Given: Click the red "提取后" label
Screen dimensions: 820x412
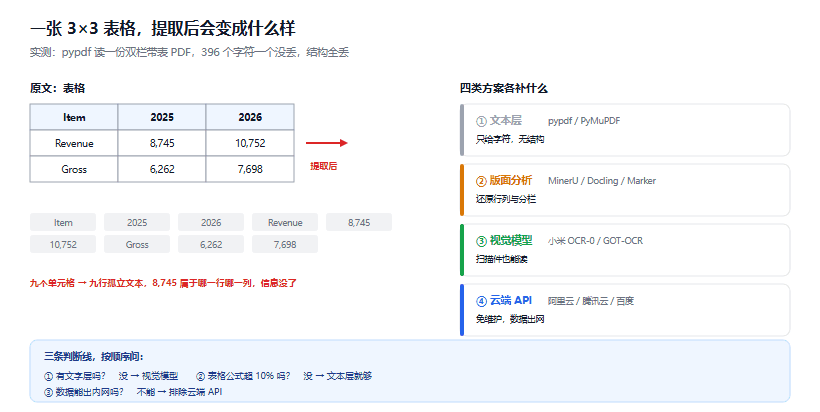Looking at the screenshot, I should pos(324,166).
